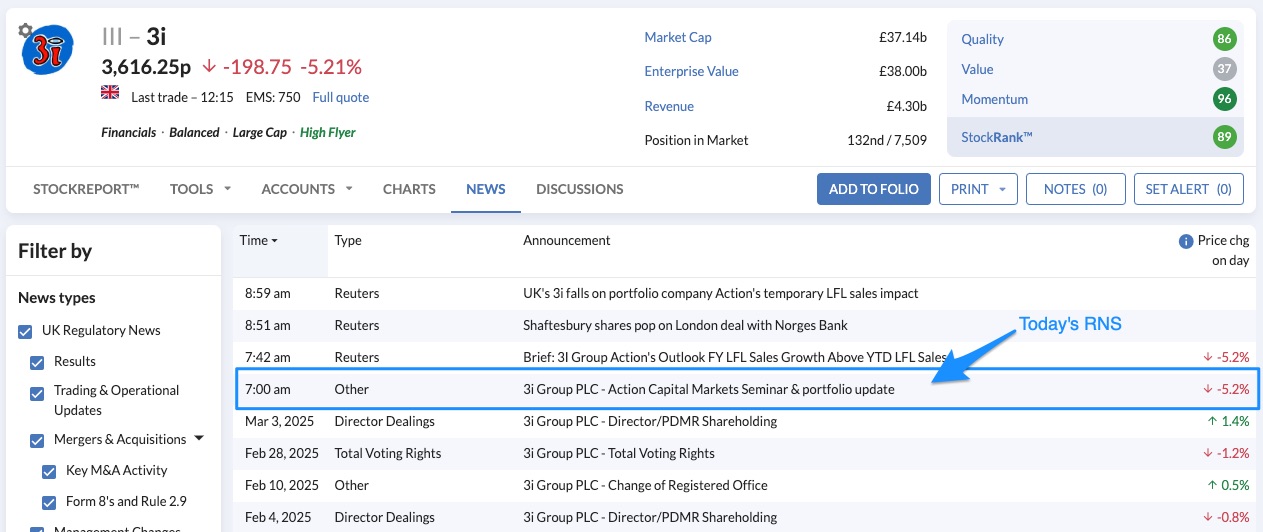Click the Enterprise Value link
The height and width of the screenshot is (532, 1263).
pyautogui.click(x=691, y=72)
